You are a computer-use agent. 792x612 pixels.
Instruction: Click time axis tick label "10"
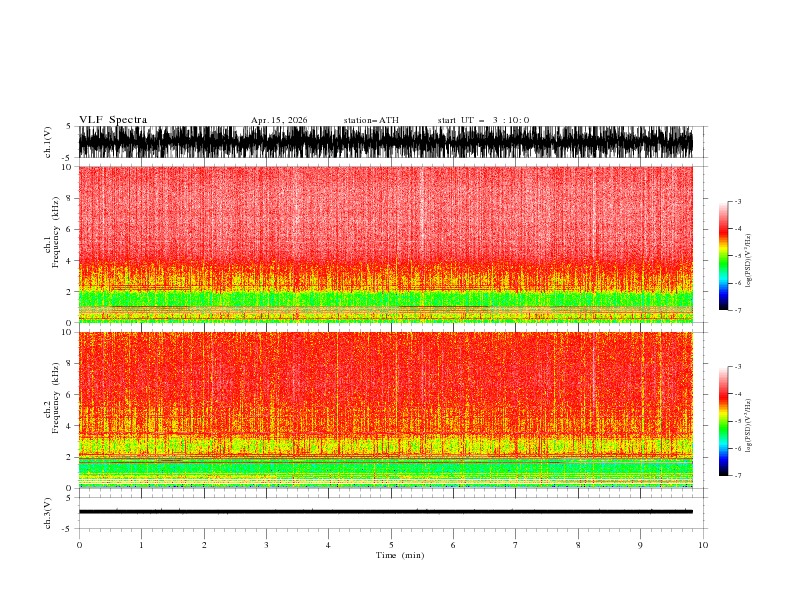[x=703, y=545]
